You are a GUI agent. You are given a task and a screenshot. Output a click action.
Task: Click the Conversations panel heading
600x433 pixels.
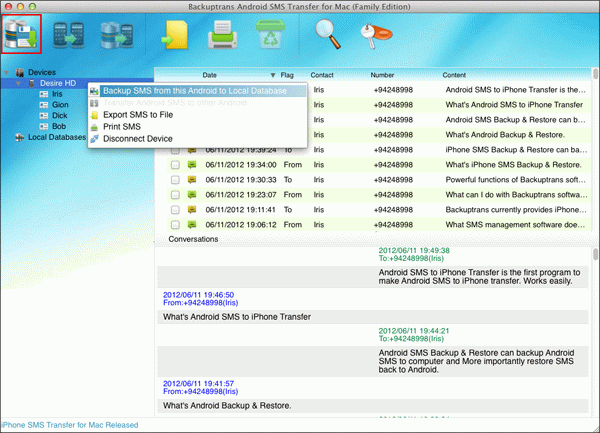tap(193, 239)
